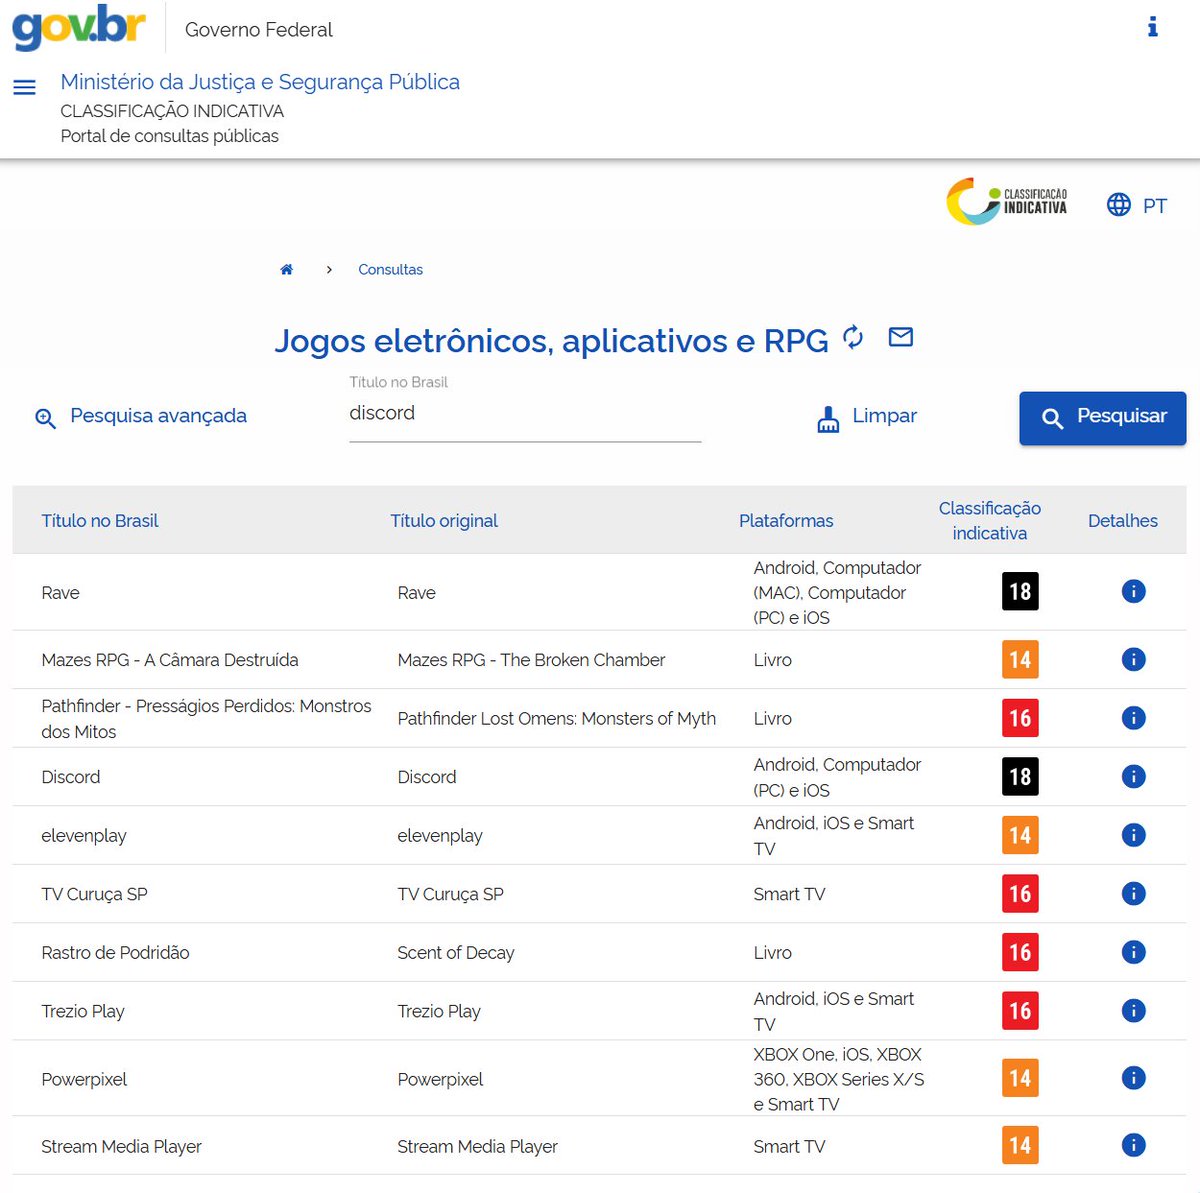Open details icon for Pathfinder row
Screen dimensions: 1200x1193
coord(1133,718)
